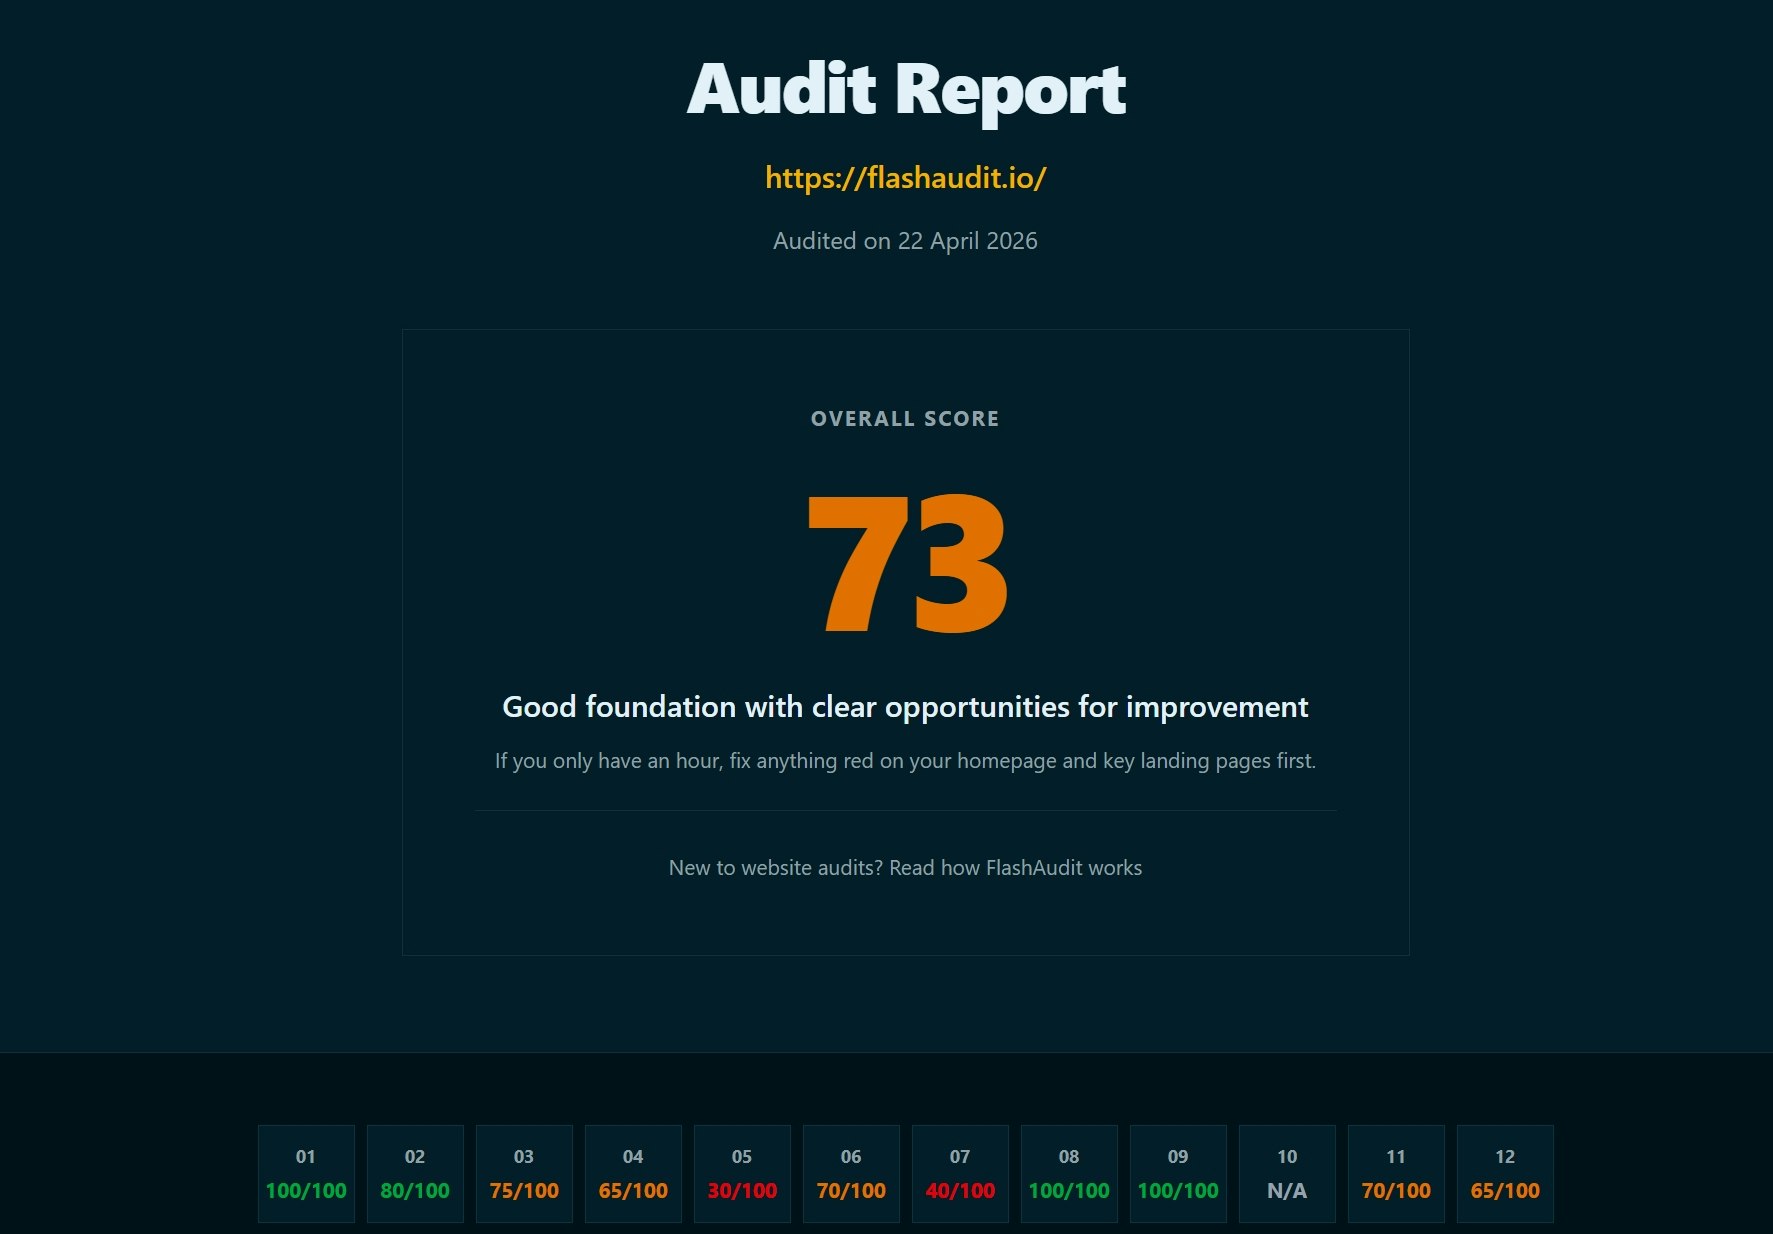Open the red 40/100 section 07 card

point(960,1173)
